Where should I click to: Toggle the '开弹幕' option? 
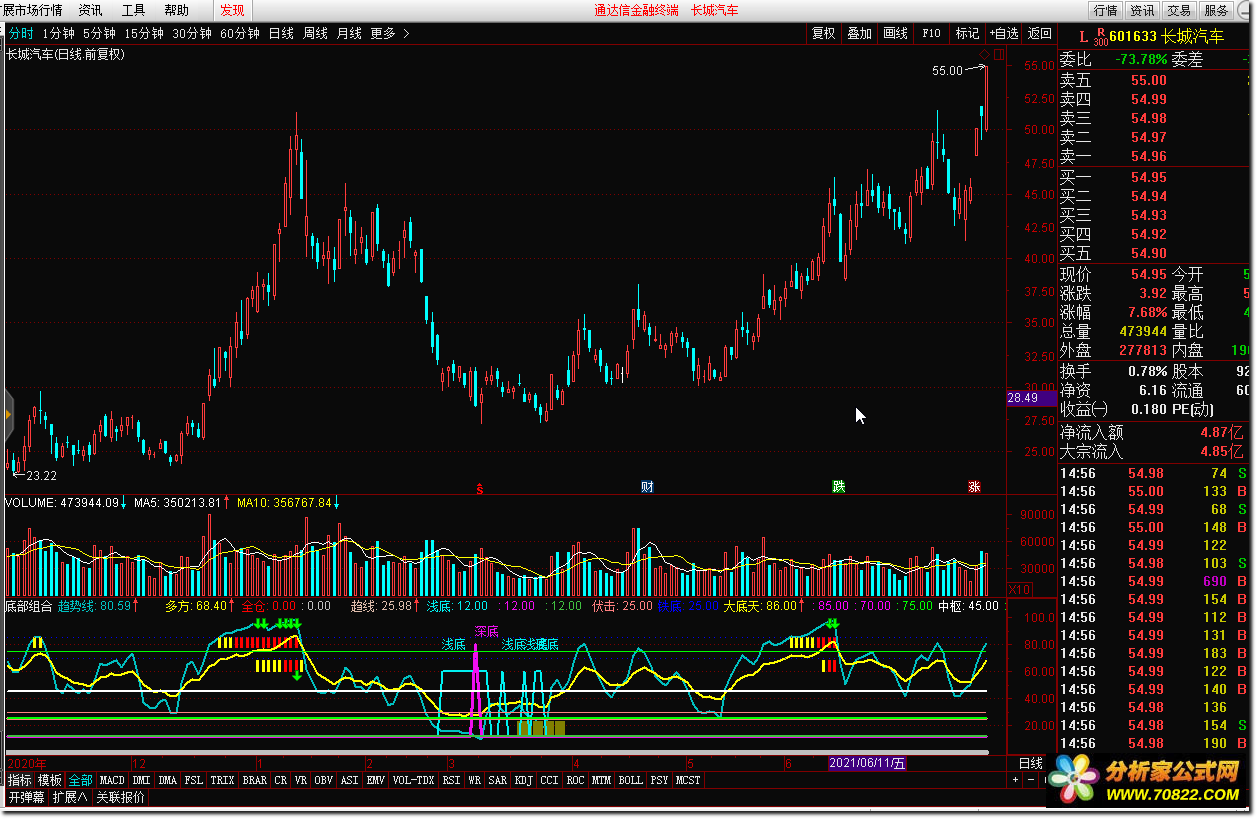[x=27, y=797]
